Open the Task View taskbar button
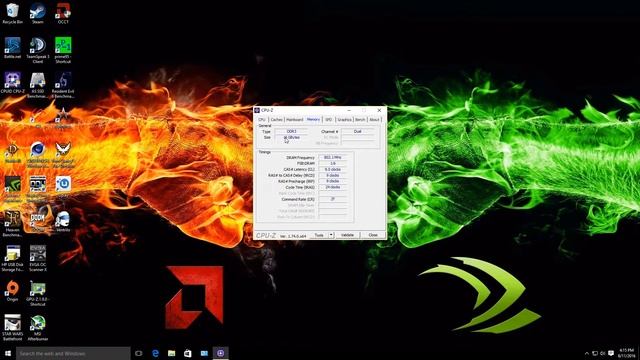The width and height of the screenshot is (640, 360). click(139, 353)
